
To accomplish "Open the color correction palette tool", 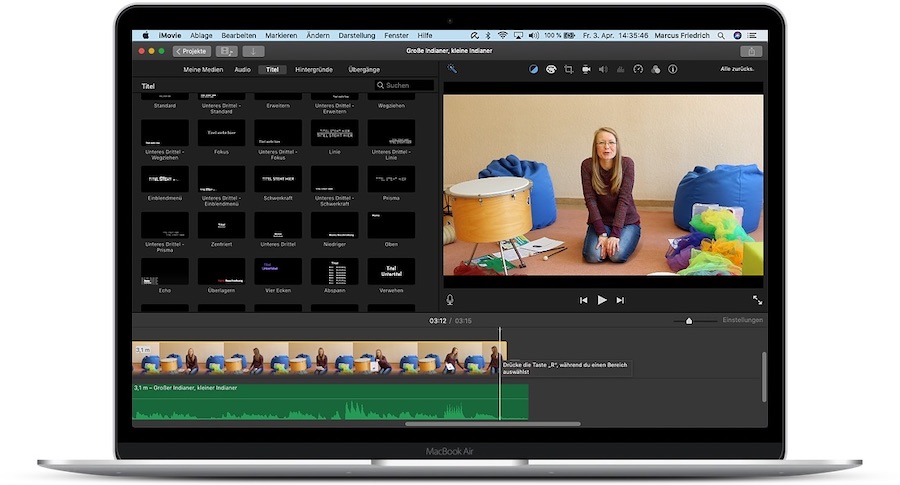I will [x=551, y=69].
